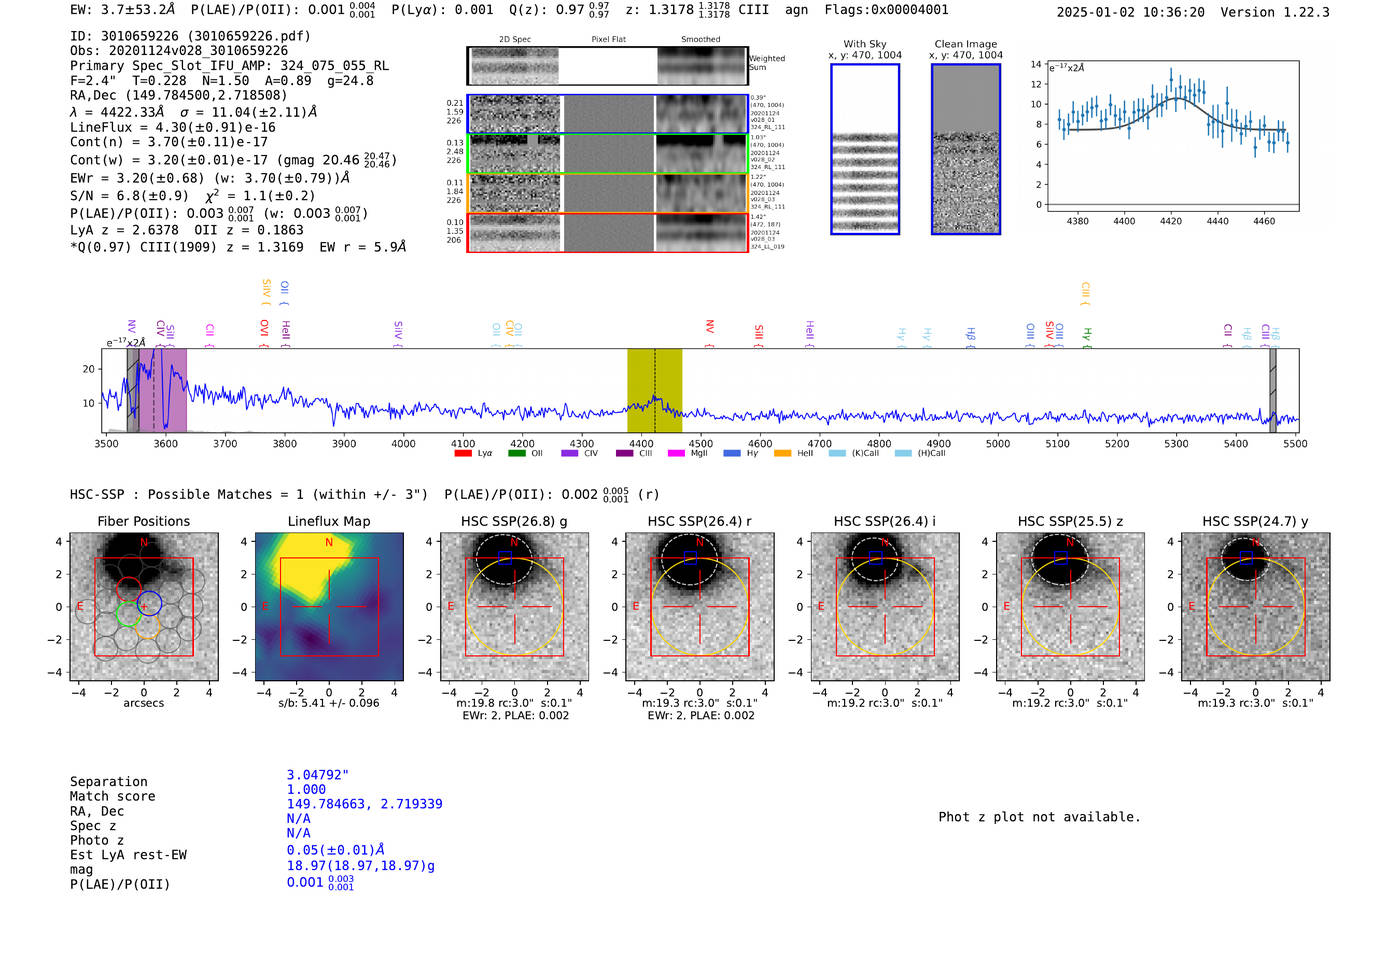The image size is (1400, 953).
Task: Click the Obs 20201124v028_3010659226 line
Action: pos(179,50)
